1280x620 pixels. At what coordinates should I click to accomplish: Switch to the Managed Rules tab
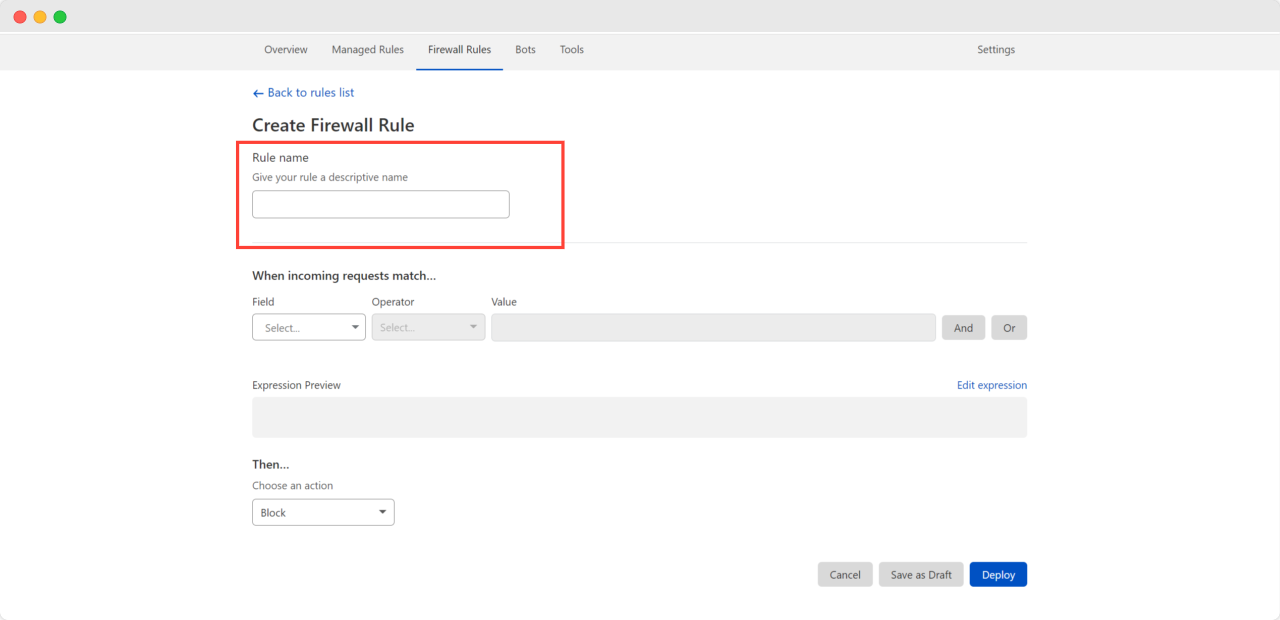click(367, 49)
